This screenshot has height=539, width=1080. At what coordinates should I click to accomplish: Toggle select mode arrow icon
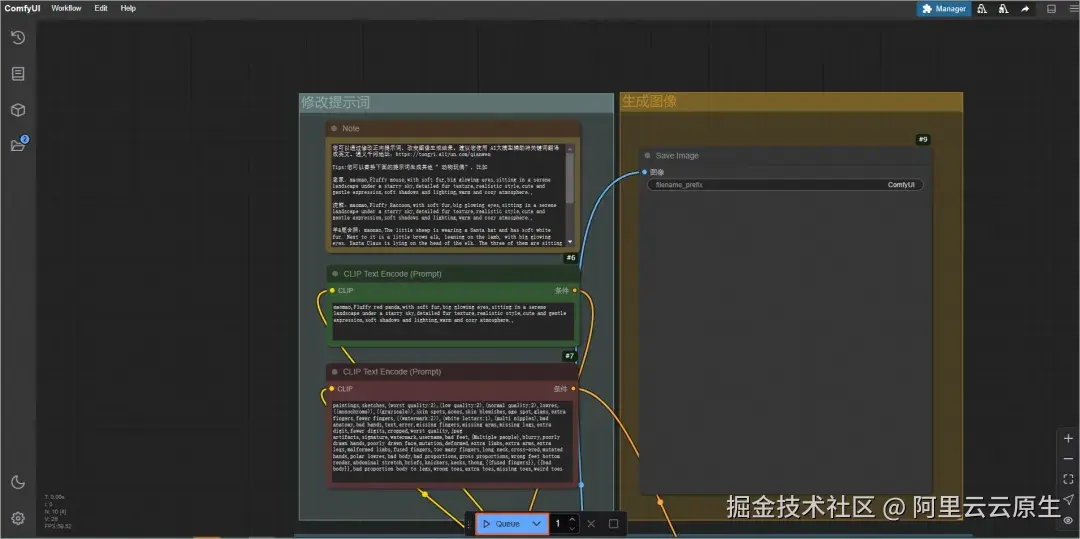pos(1068,500)
